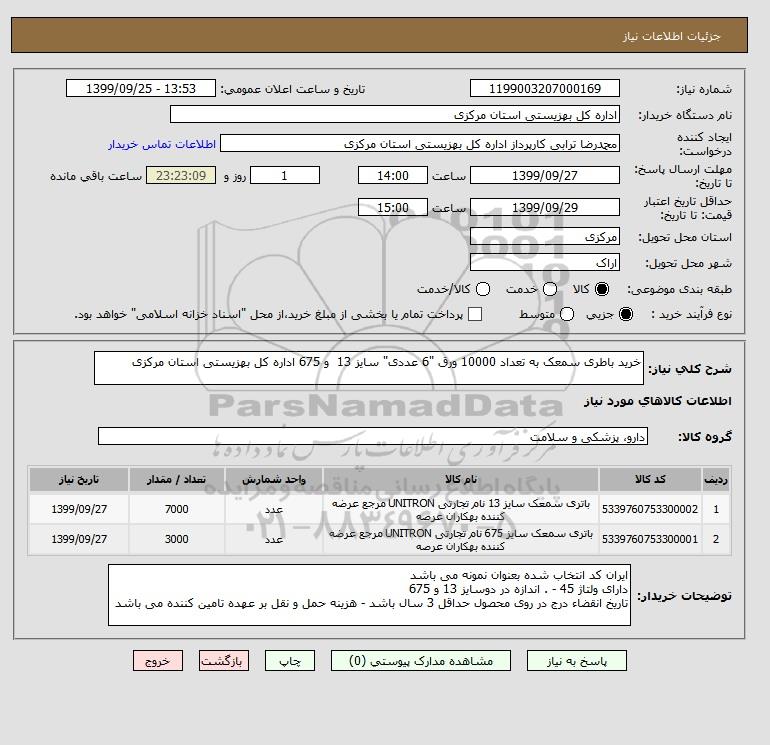Click the remaining time countdown 23:23:09
Image resolution: width=770 pixels, height=745 pixels.
[181, 175]
